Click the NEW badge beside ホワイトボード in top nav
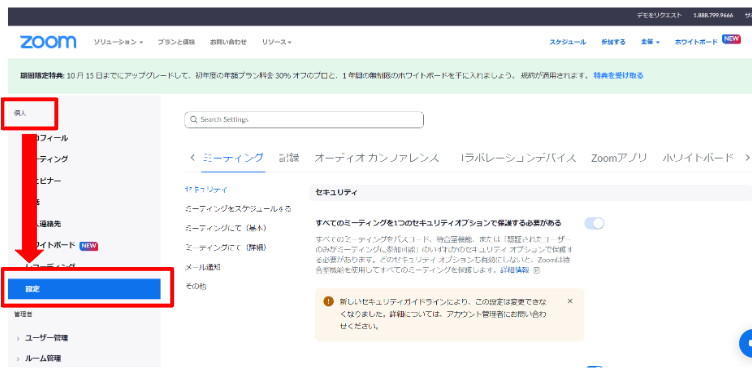Screen dimensions: 752x369 [731, 39]
